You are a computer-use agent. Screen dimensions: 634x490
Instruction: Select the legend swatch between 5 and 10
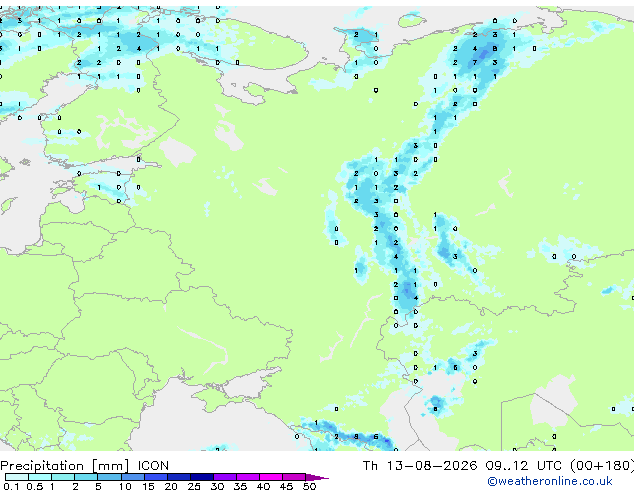(x=110, y=477)
